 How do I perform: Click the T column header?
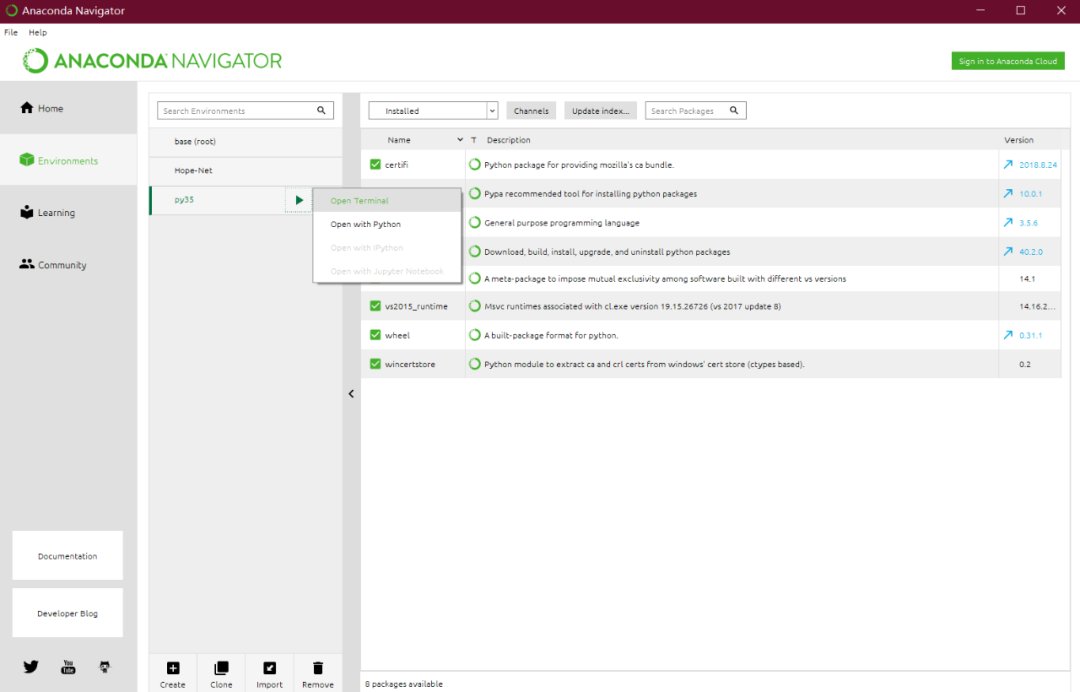point(474,140)
